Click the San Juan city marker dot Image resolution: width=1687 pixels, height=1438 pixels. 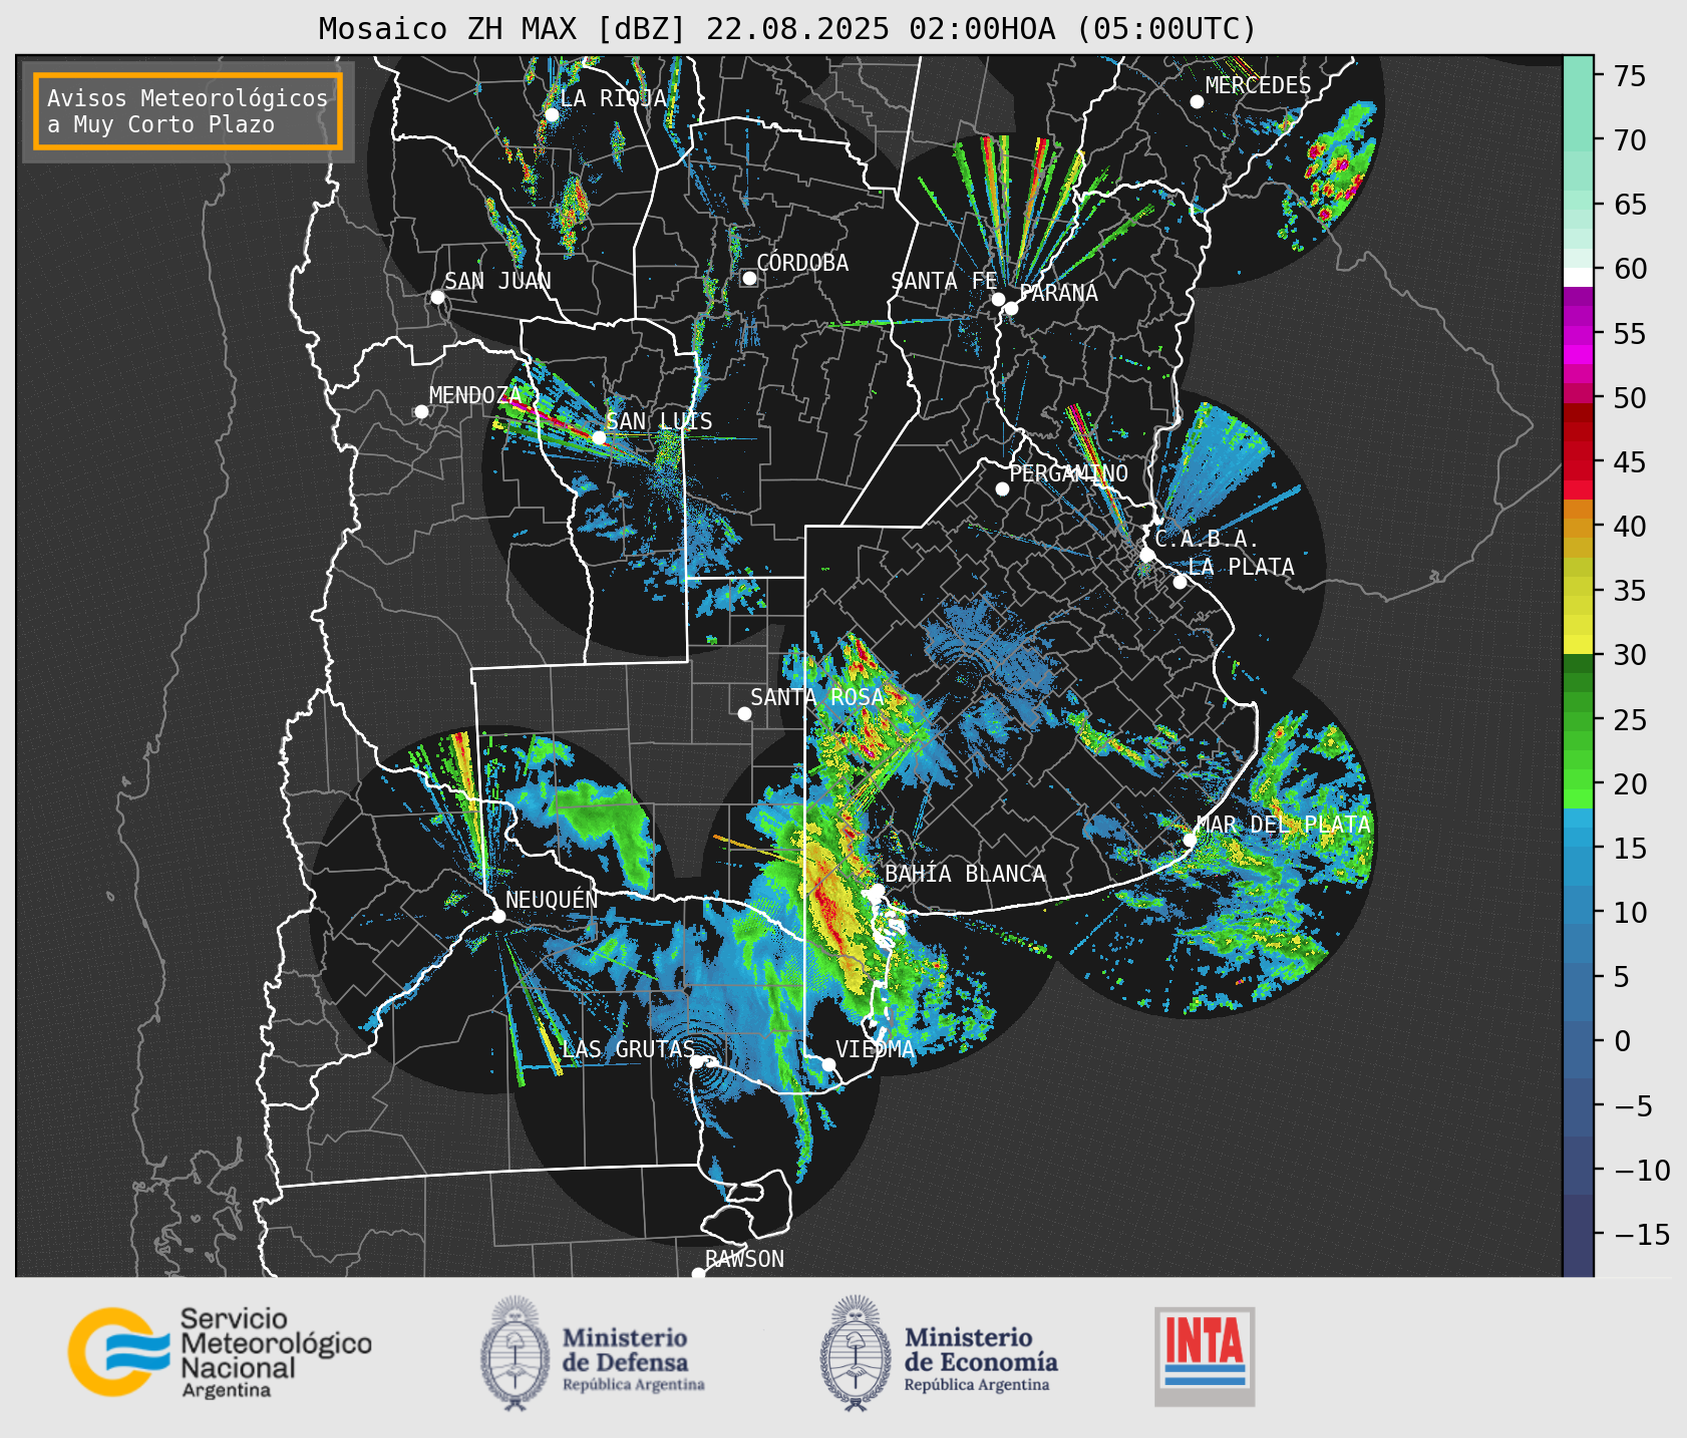click(x=437, y=297)
